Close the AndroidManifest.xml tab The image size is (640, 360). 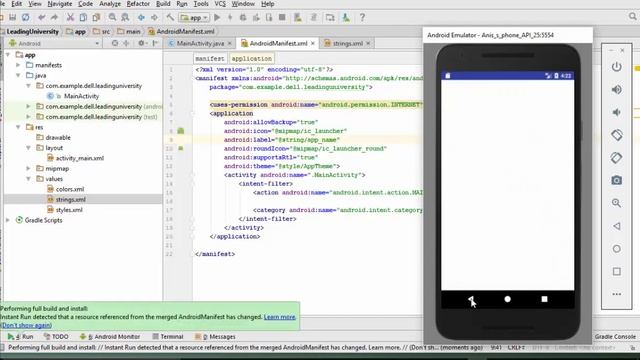313,43
